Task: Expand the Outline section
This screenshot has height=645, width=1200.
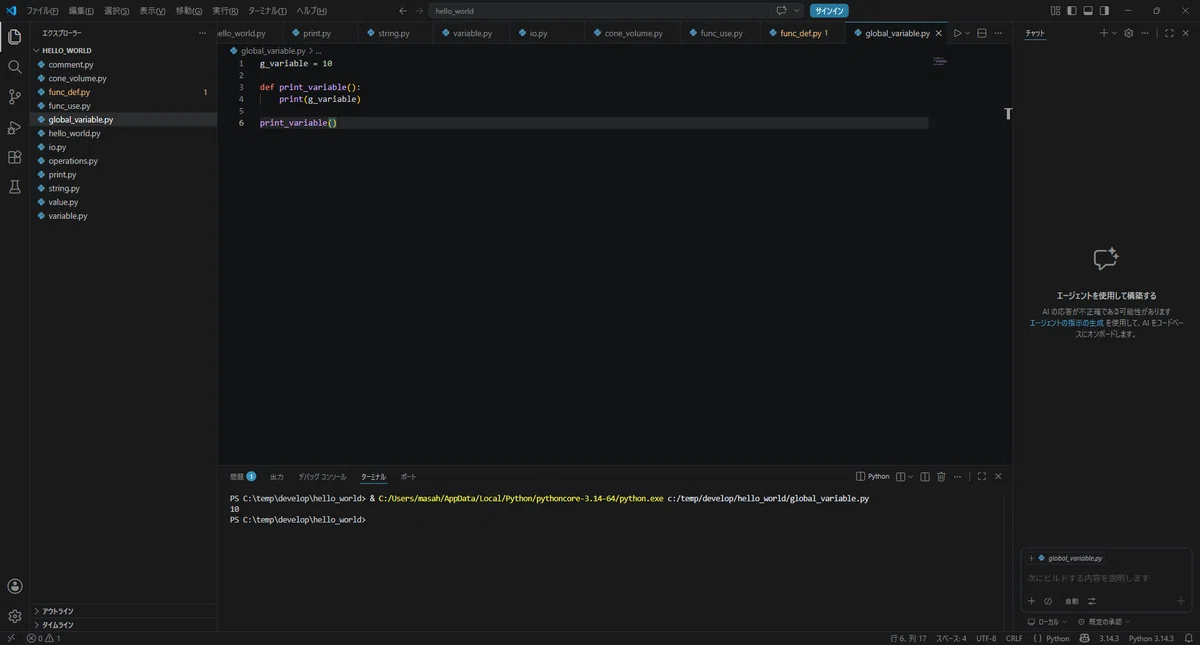Action: [124, 611]
